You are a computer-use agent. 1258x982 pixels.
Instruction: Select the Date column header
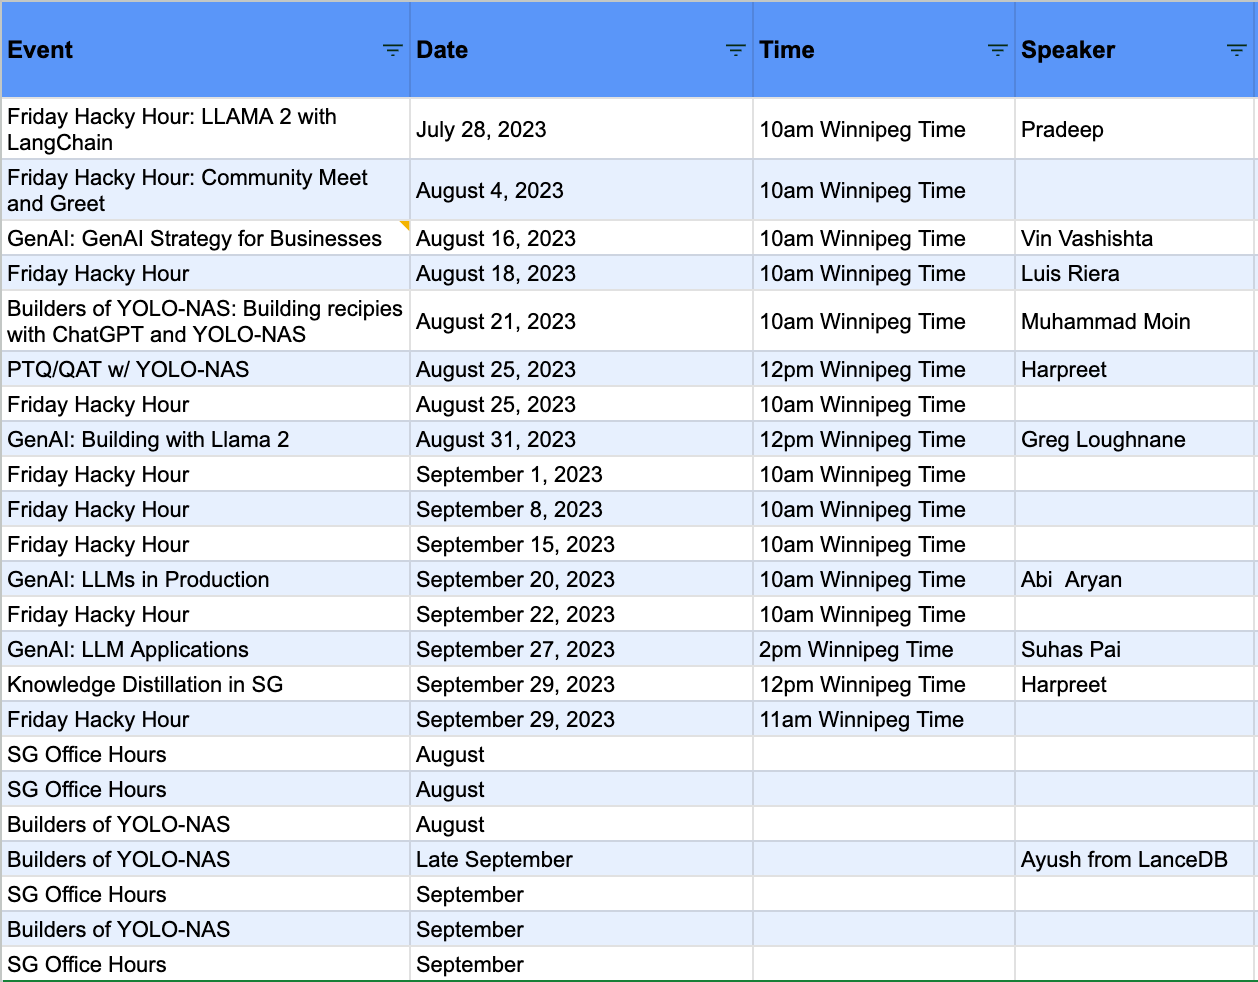[x=582, y=50]
